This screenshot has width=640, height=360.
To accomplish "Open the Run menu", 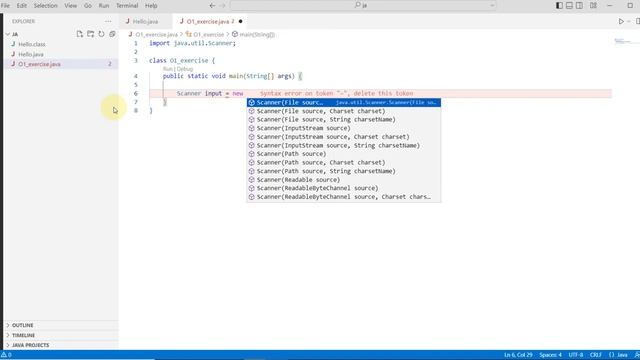I will click(104, 6).
